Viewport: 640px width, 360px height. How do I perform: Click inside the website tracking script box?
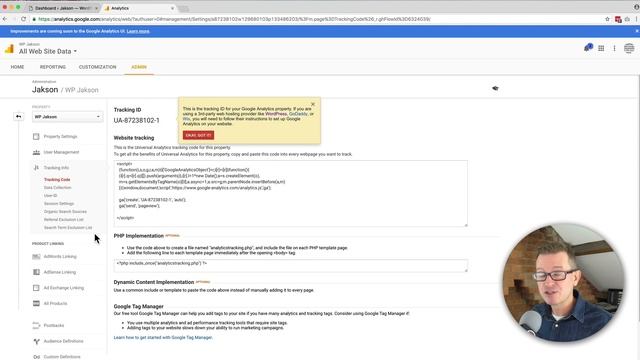pyautogui.click(x=291, y=193)
